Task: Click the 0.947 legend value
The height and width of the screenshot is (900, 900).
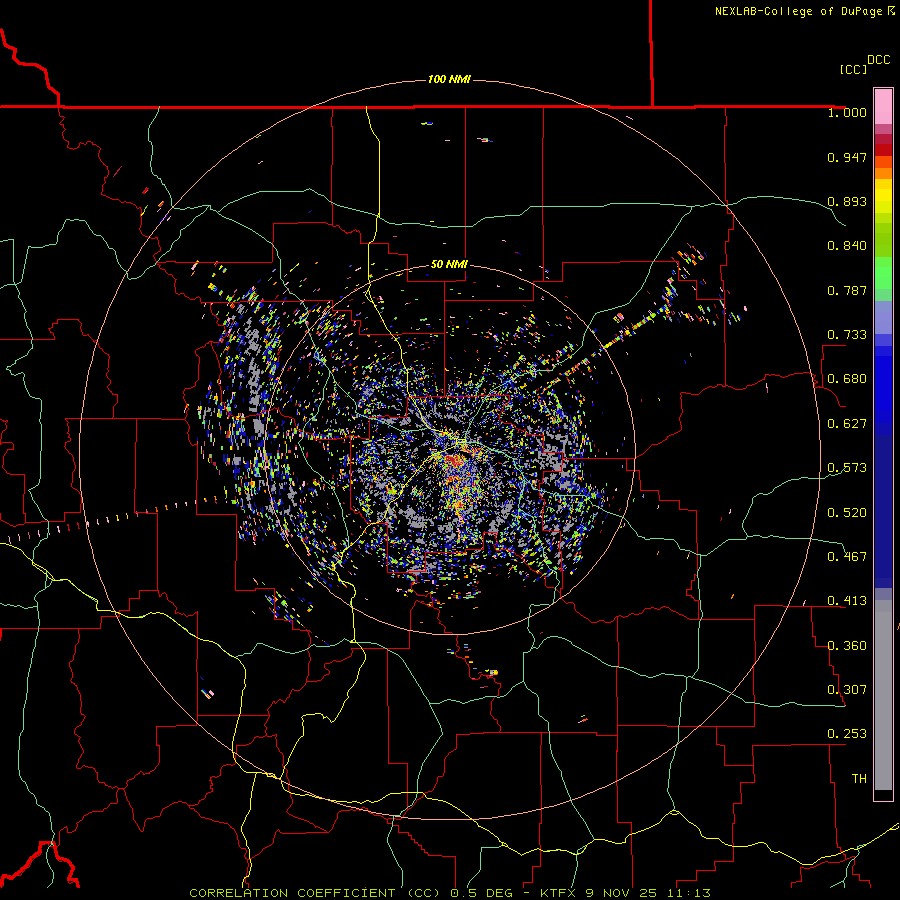Action: click(847, 157)
